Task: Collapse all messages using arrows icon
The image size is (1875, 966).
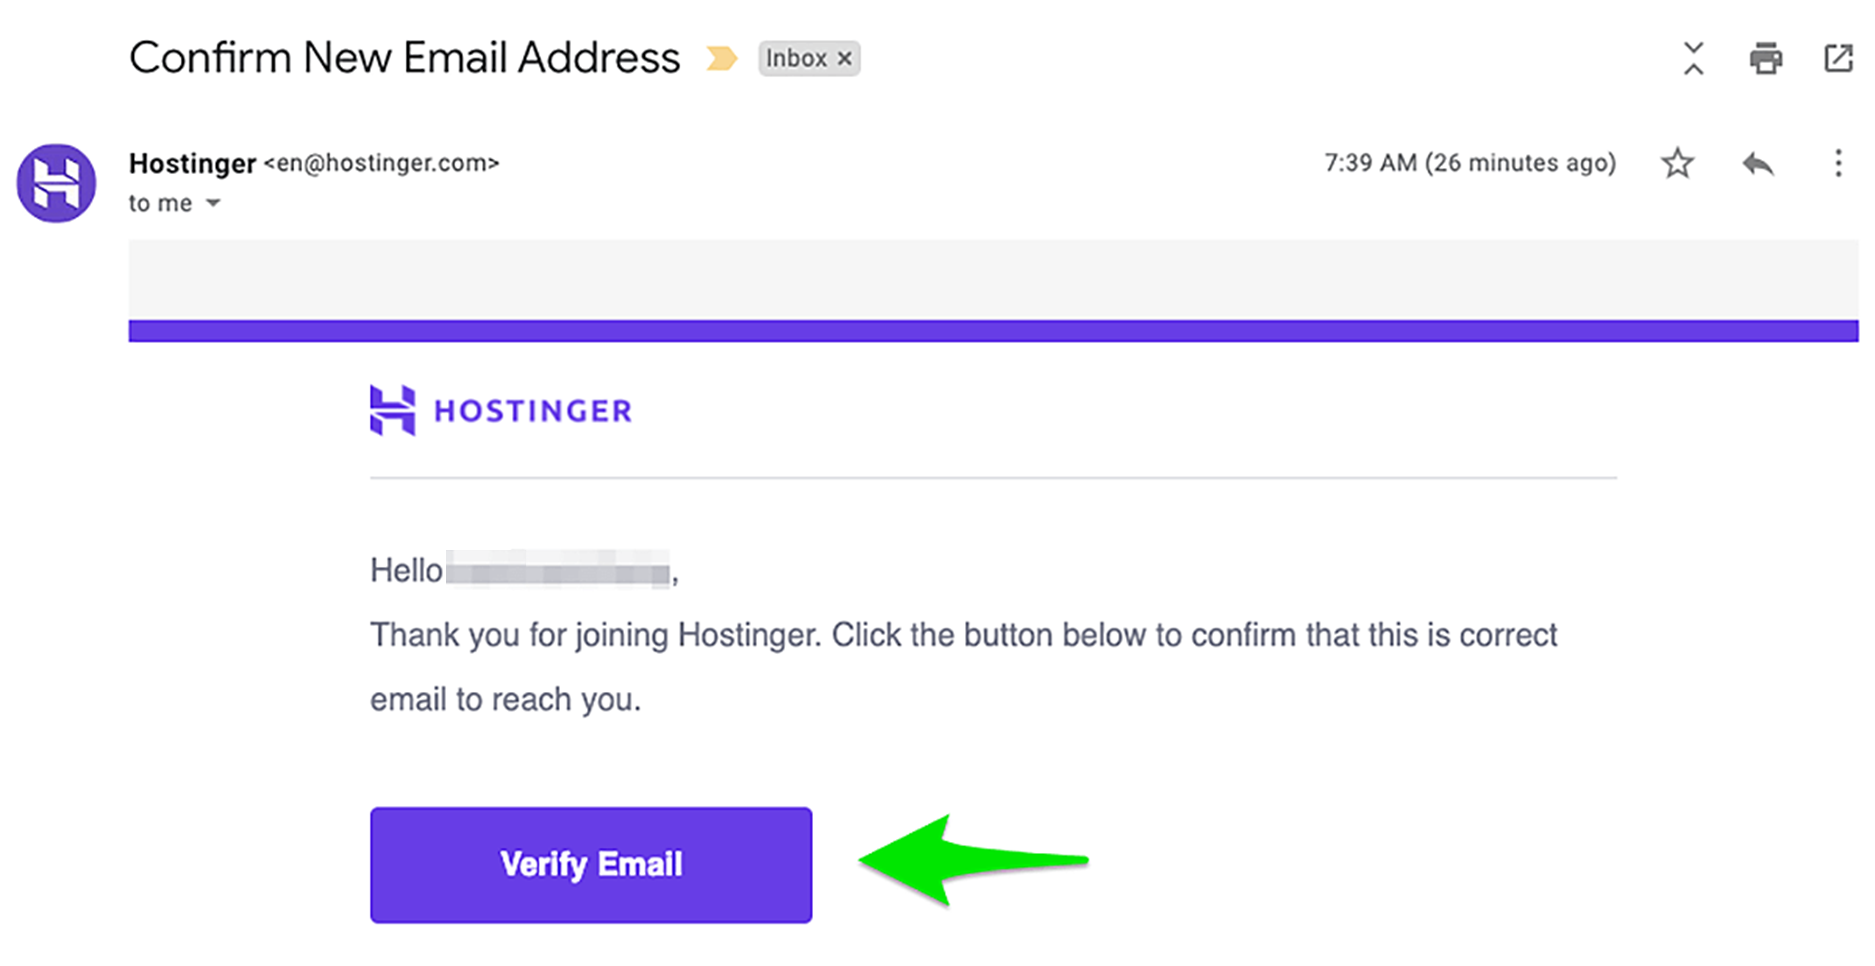Action: click(1693, 58)
